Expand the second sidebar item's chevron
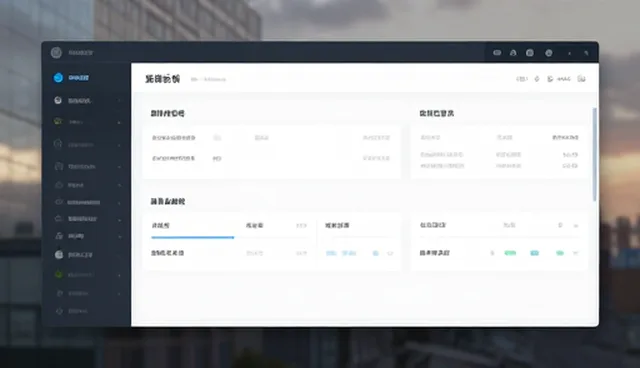This screenshot has width=640, height=368. coord(119,100)
